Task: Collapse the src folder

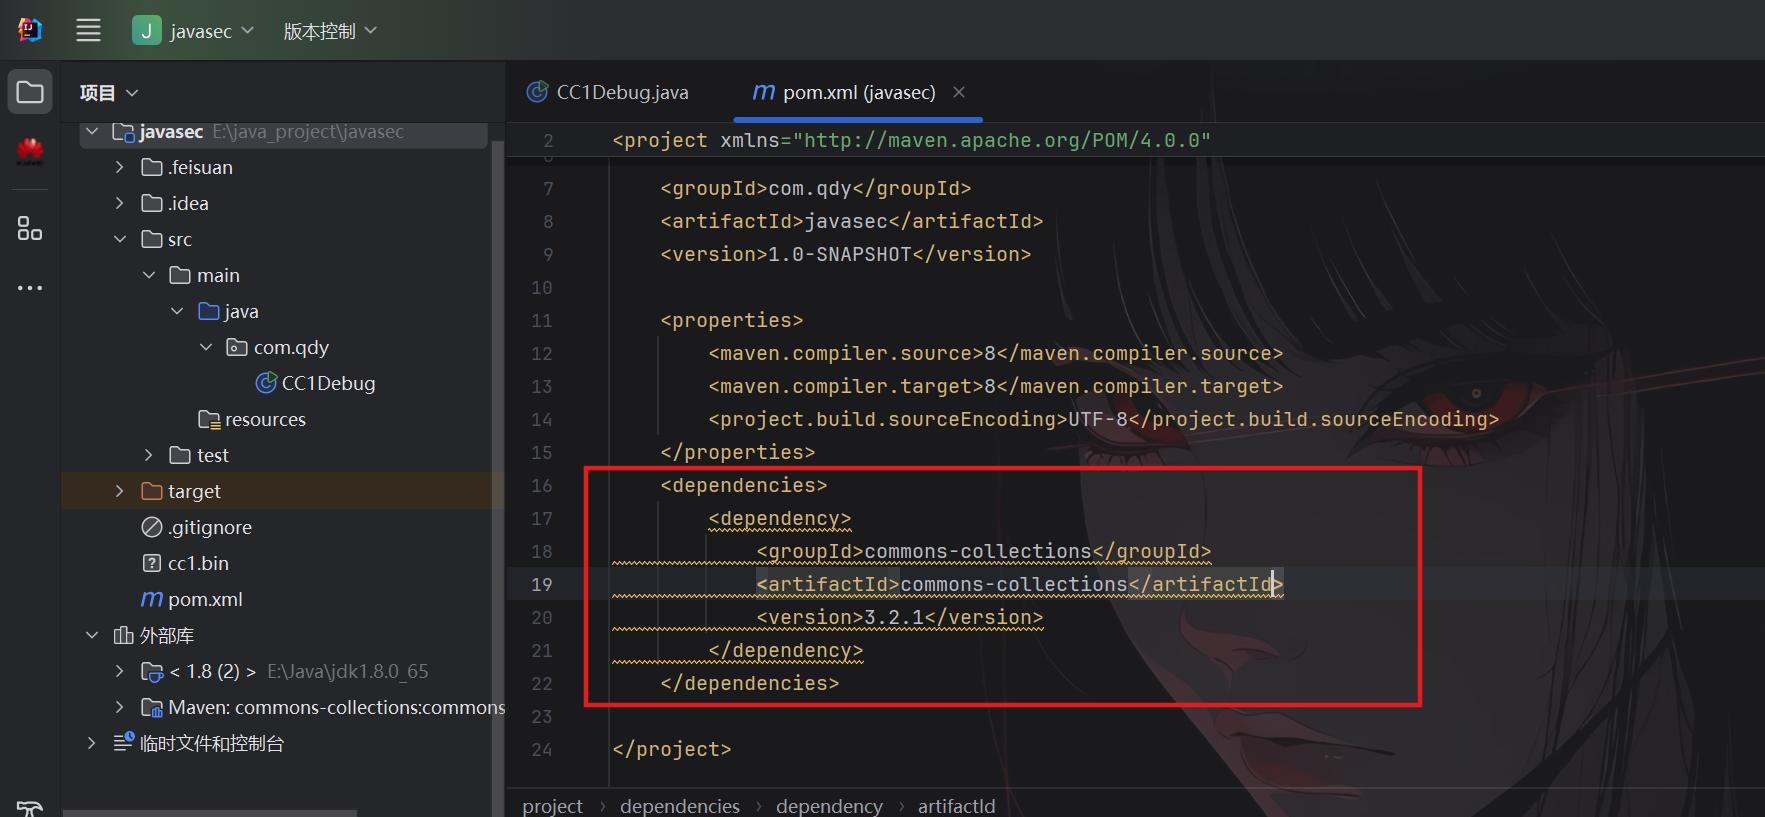Action: click(120, 239)
